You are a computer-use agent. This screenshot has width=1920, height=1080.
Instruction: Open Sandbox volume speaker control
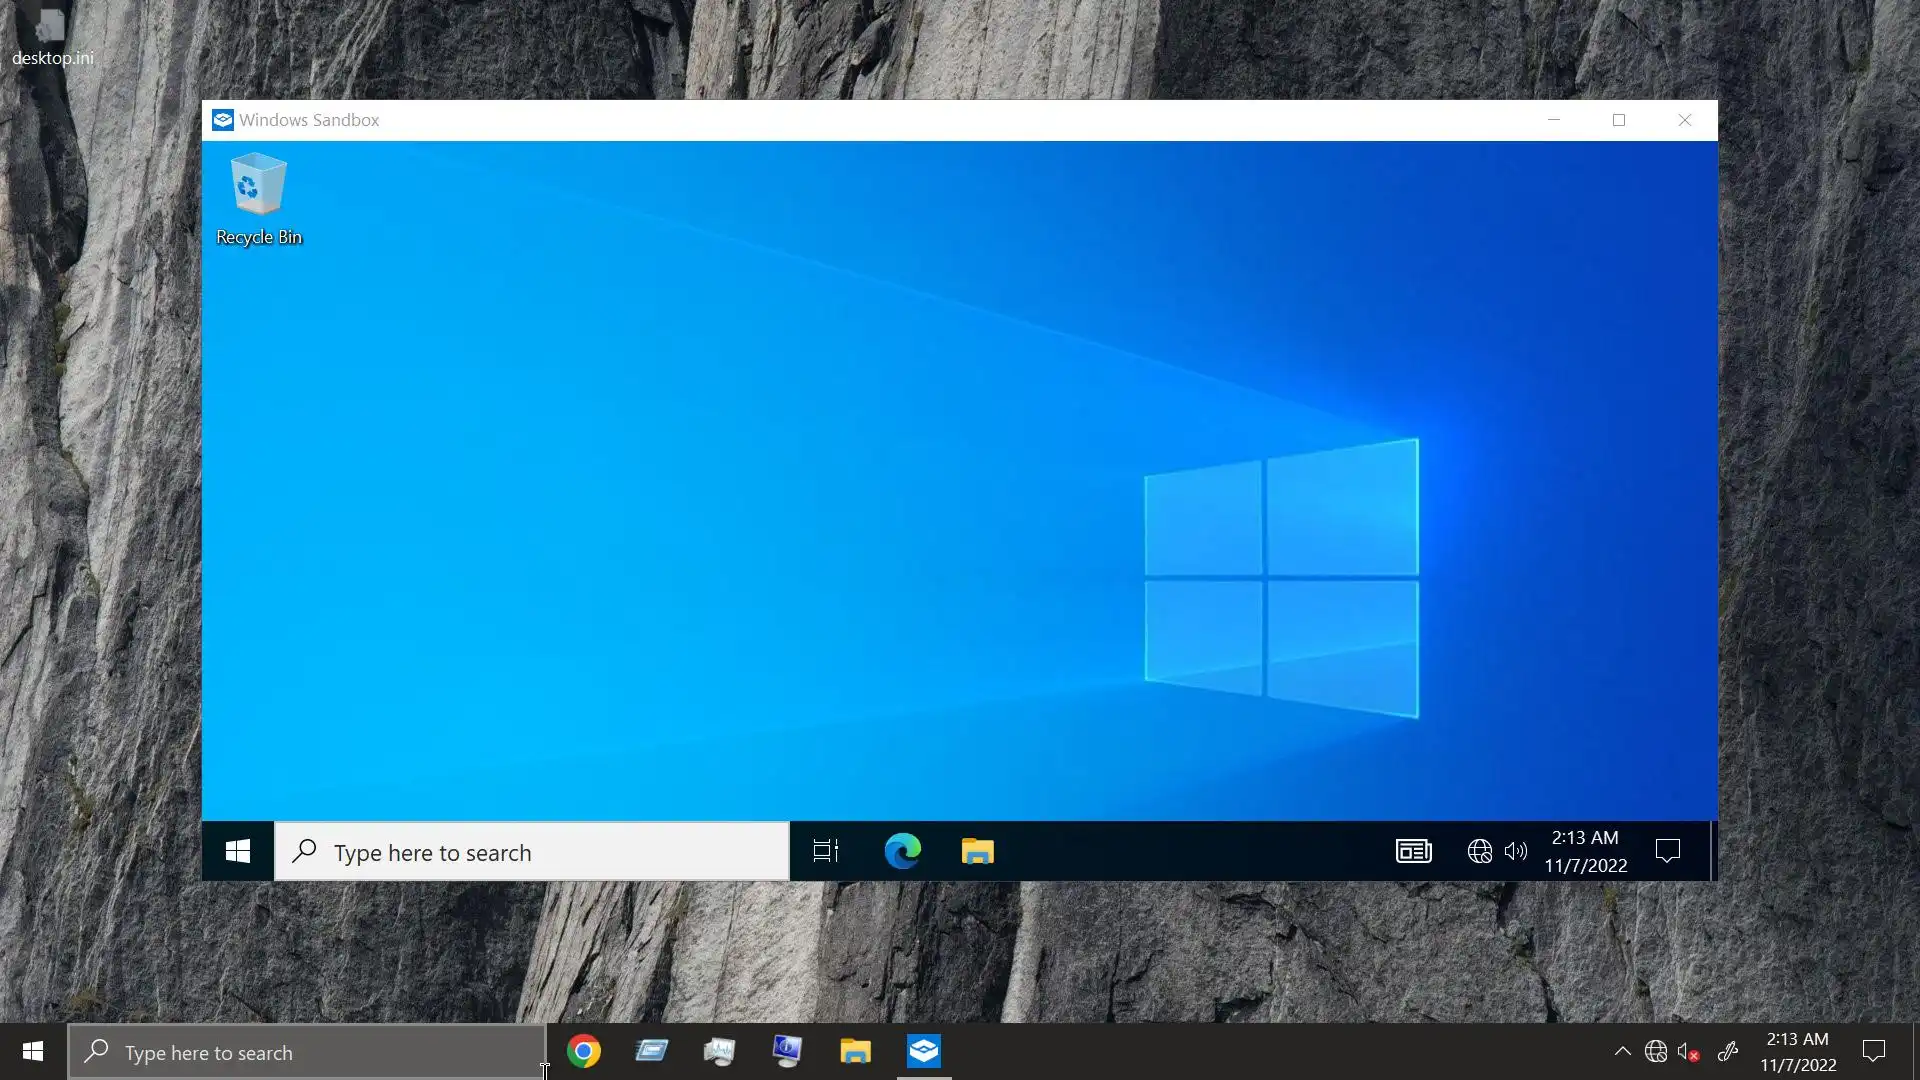click(1516, 851)
